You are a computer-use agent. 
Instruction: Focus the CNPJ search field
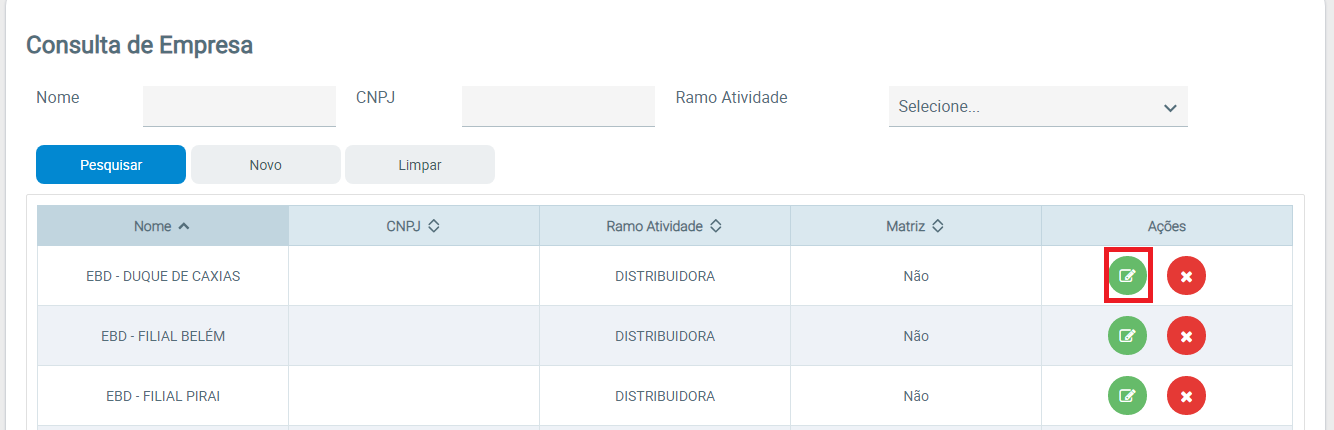tap(558, 106)
